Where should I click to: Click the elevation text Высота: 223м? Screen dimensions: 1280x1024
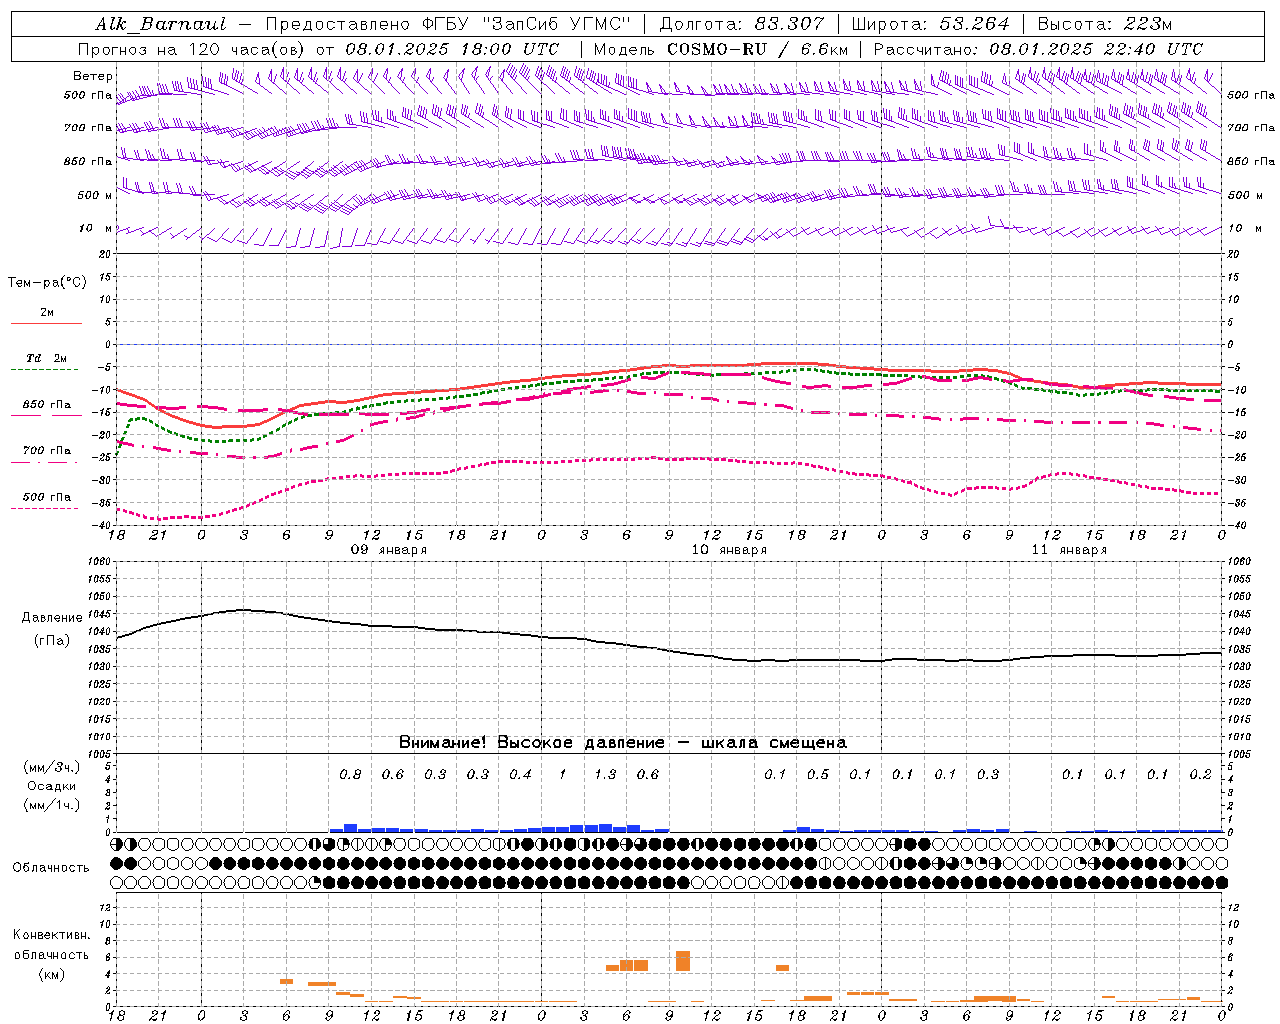point(1104,24)
